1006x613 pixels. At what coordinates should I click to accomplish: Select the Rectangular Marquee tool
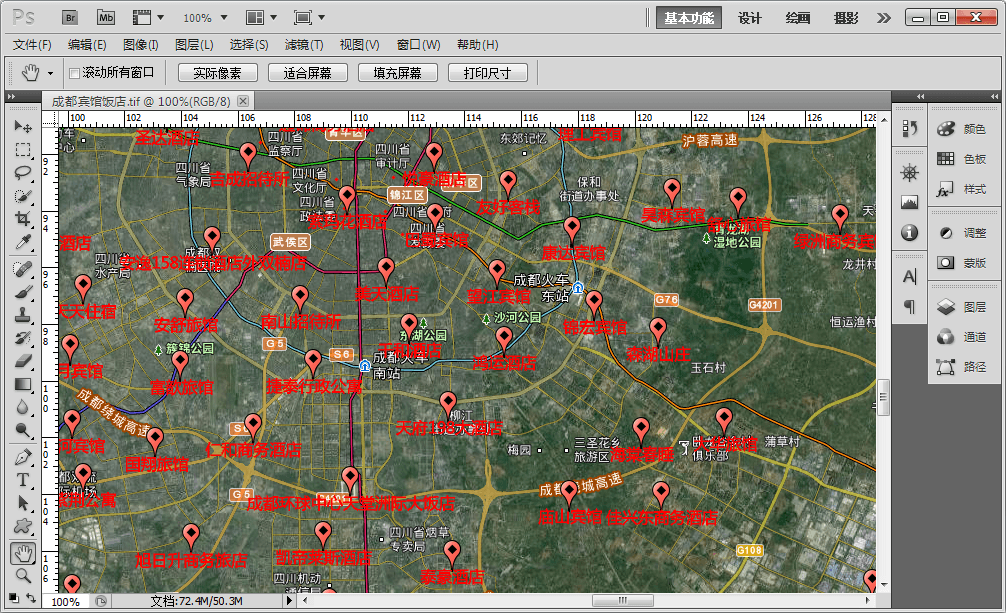tap(23, 150)
